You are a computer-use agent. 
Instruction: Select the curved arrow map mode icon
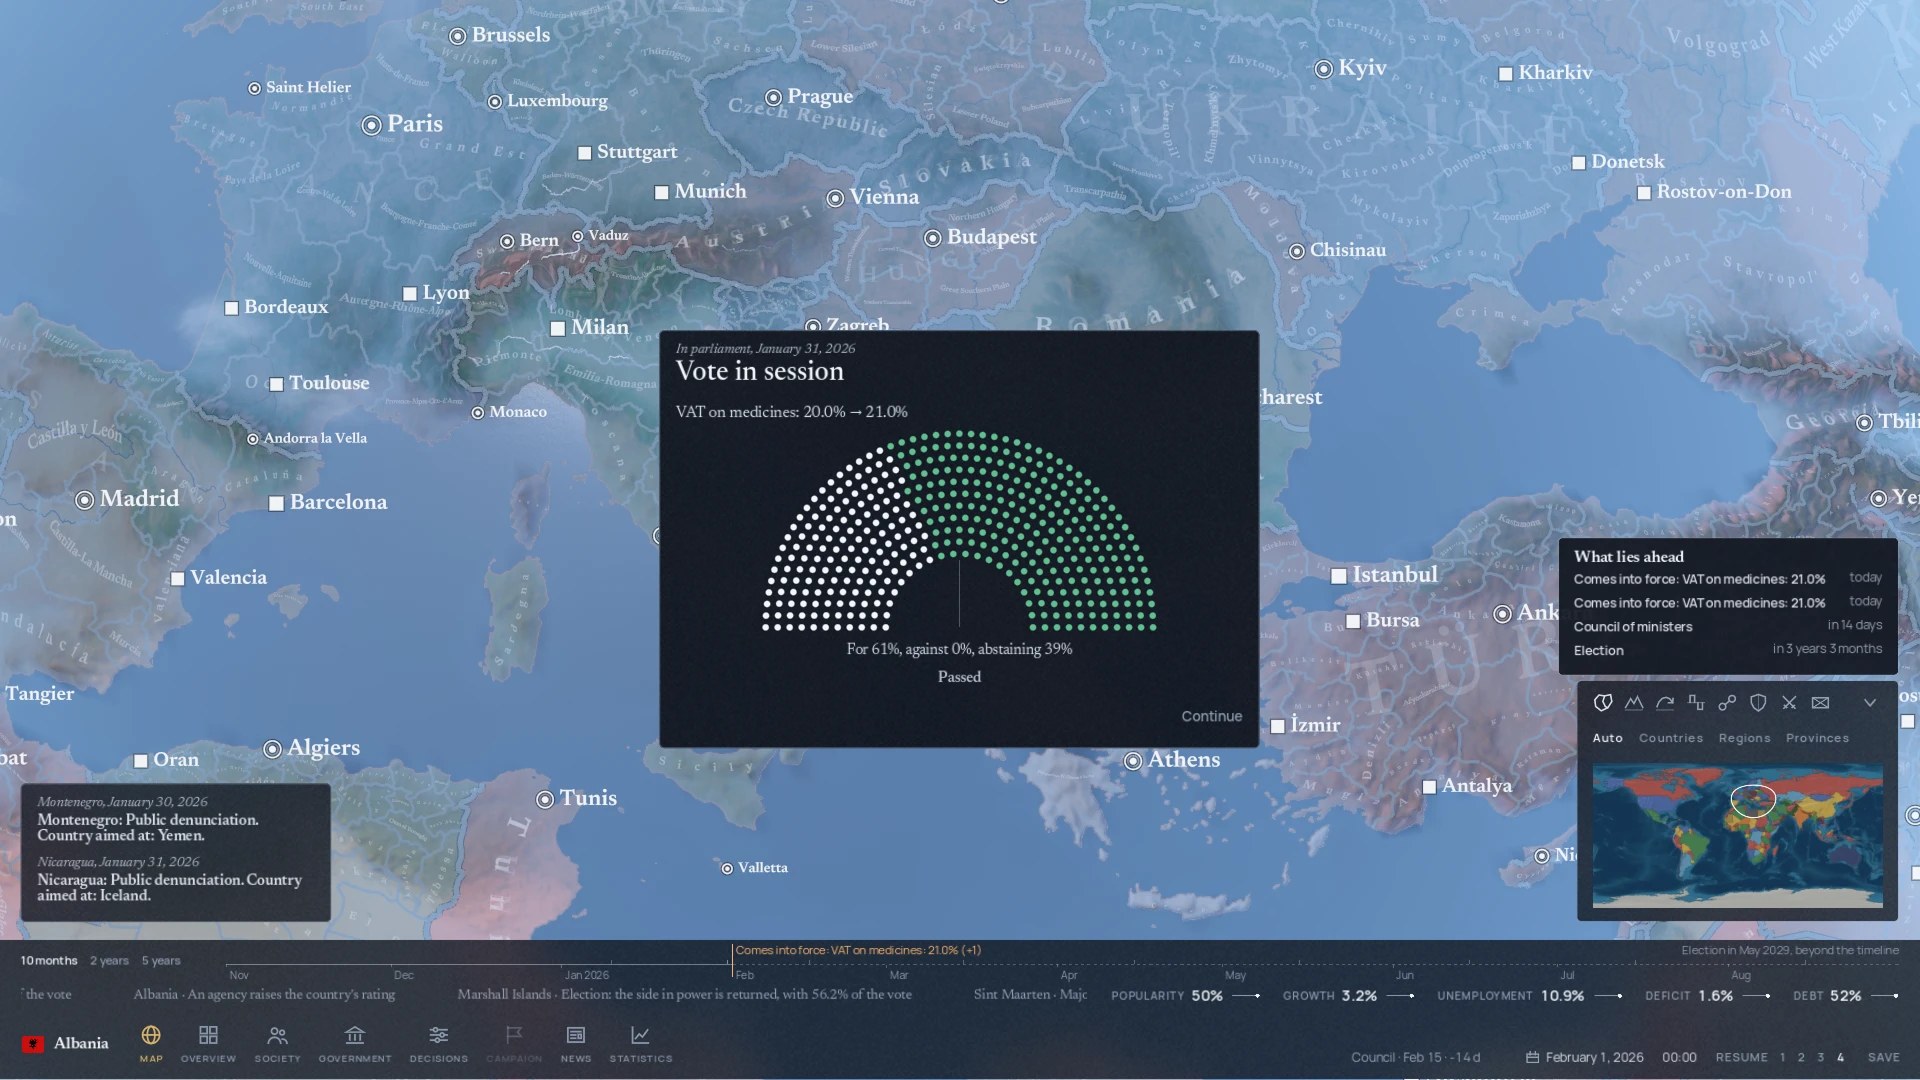[x=1665, y=703]
